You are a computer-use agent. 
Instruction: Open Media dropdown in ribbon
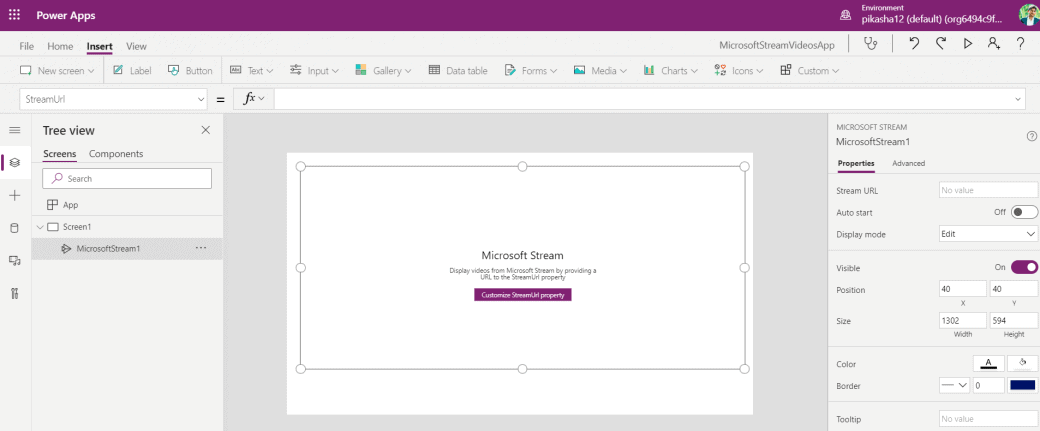pyautogui.click(x=600, y=70)
